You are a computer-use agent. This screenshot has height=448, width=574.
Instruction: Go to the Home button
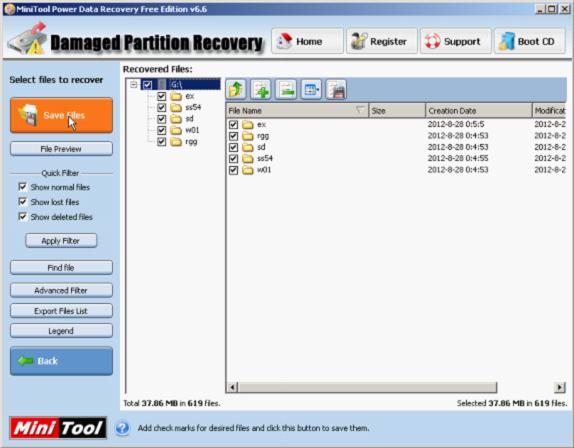(x=308, y=41)
